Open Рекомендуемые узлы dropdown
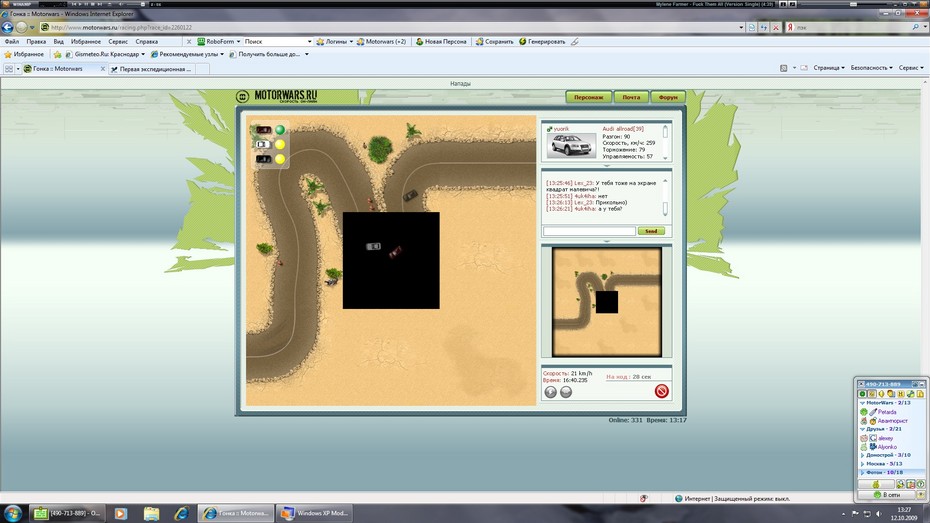 point(187,54)
